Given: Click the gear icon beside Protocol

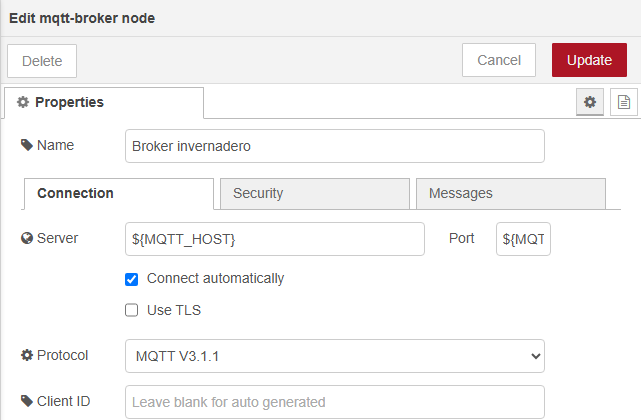Looking at the screenshot, I should [x=27, y=355].
